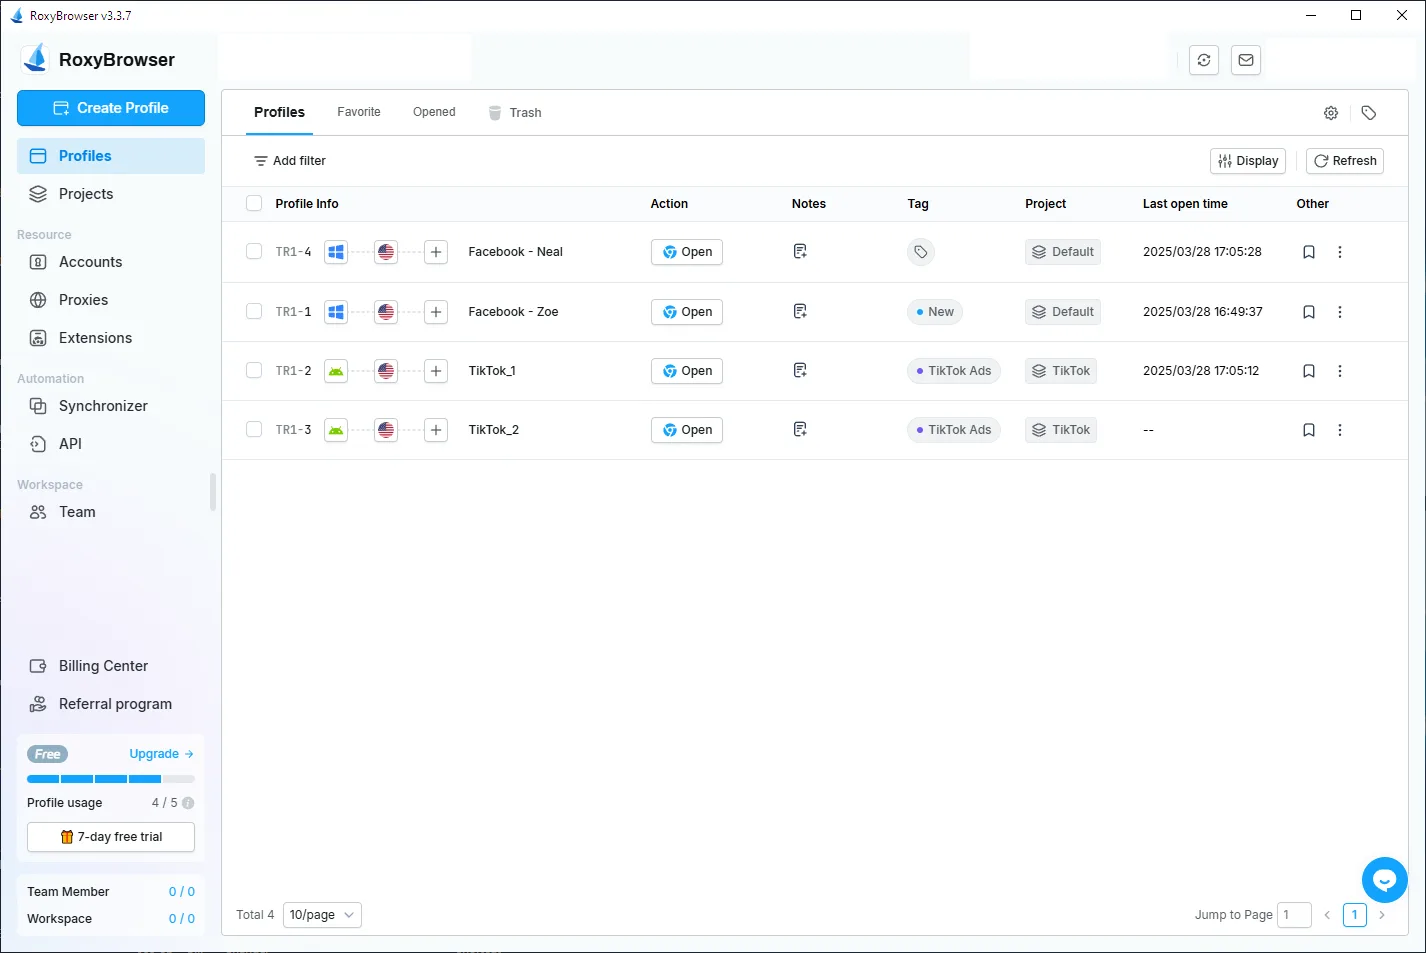Screen dimensions: 1426x953
Task: Open live chat support bubble
Action: (x=1385, y=880)
